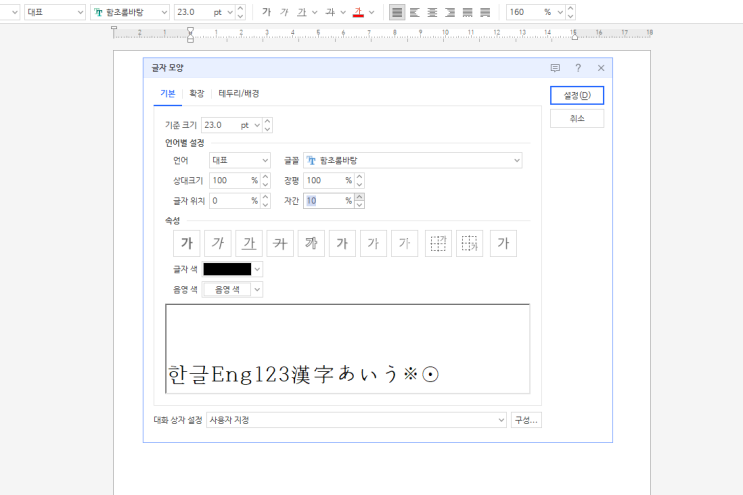Click the 설정(D) button
This screenshot has height=495, width=743.
577,95
